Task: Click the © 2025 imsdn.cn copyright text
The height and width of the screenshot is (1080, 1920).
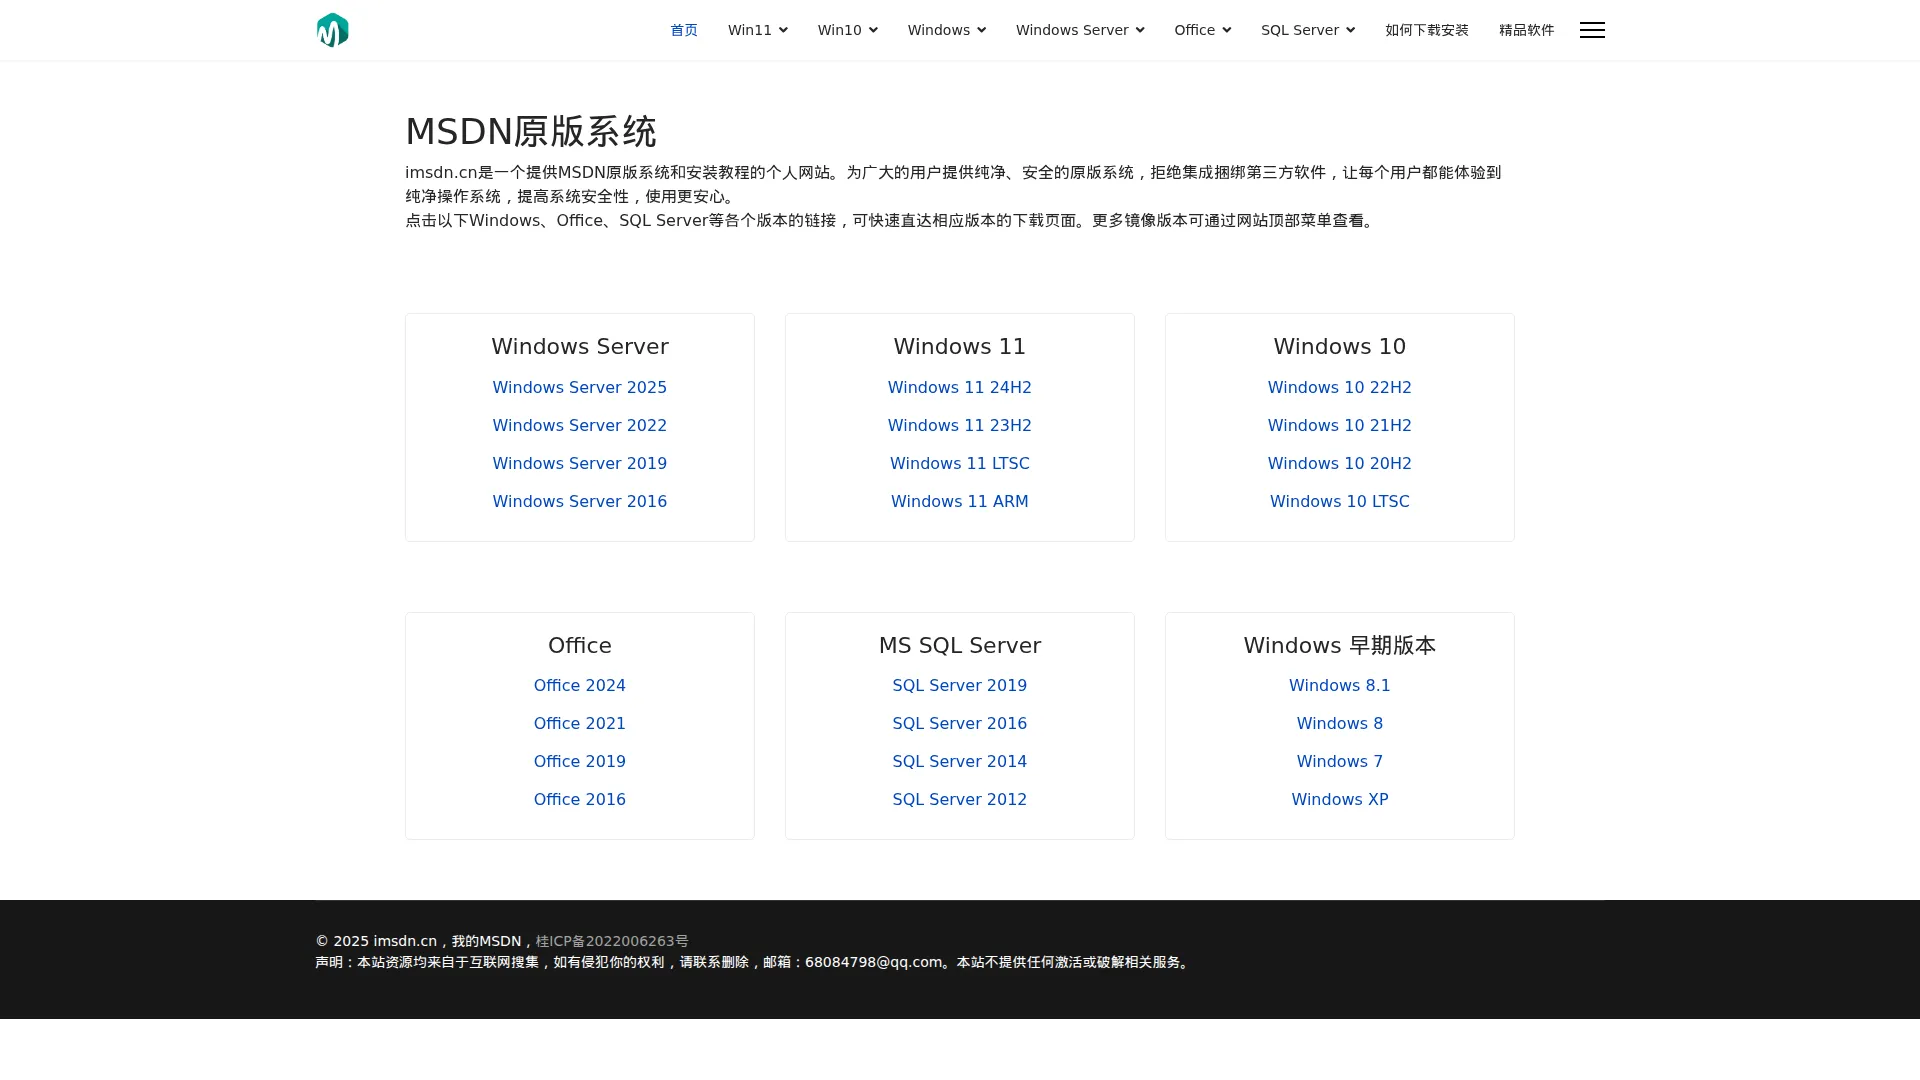Action: coord(376,941)
